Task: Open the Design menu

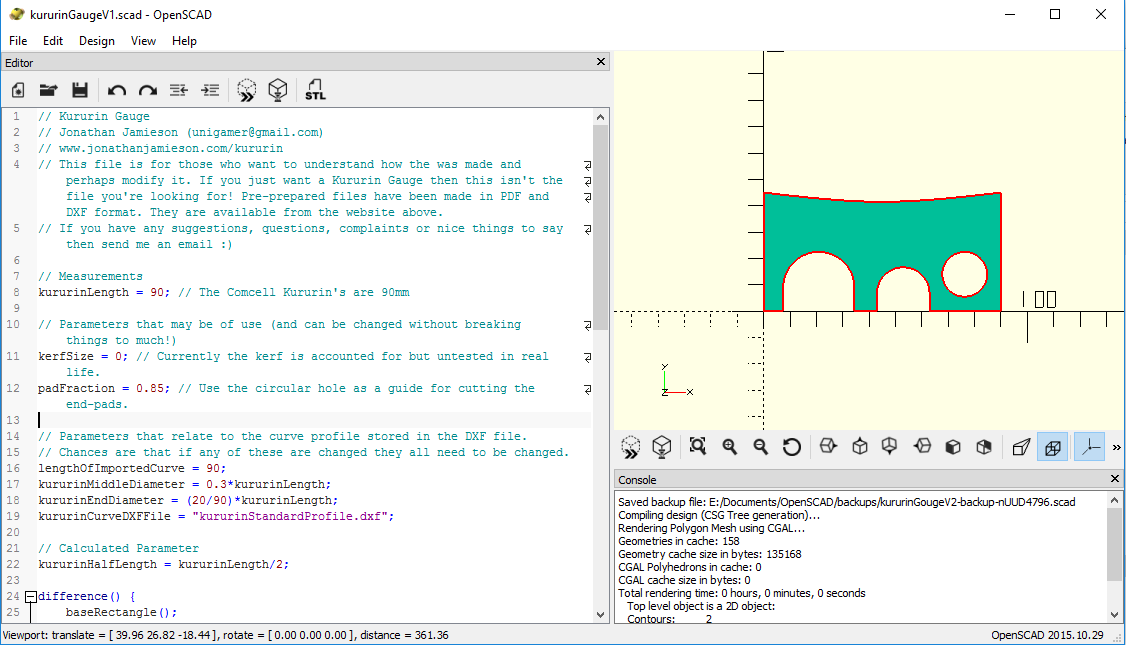Action: [96, 41]
